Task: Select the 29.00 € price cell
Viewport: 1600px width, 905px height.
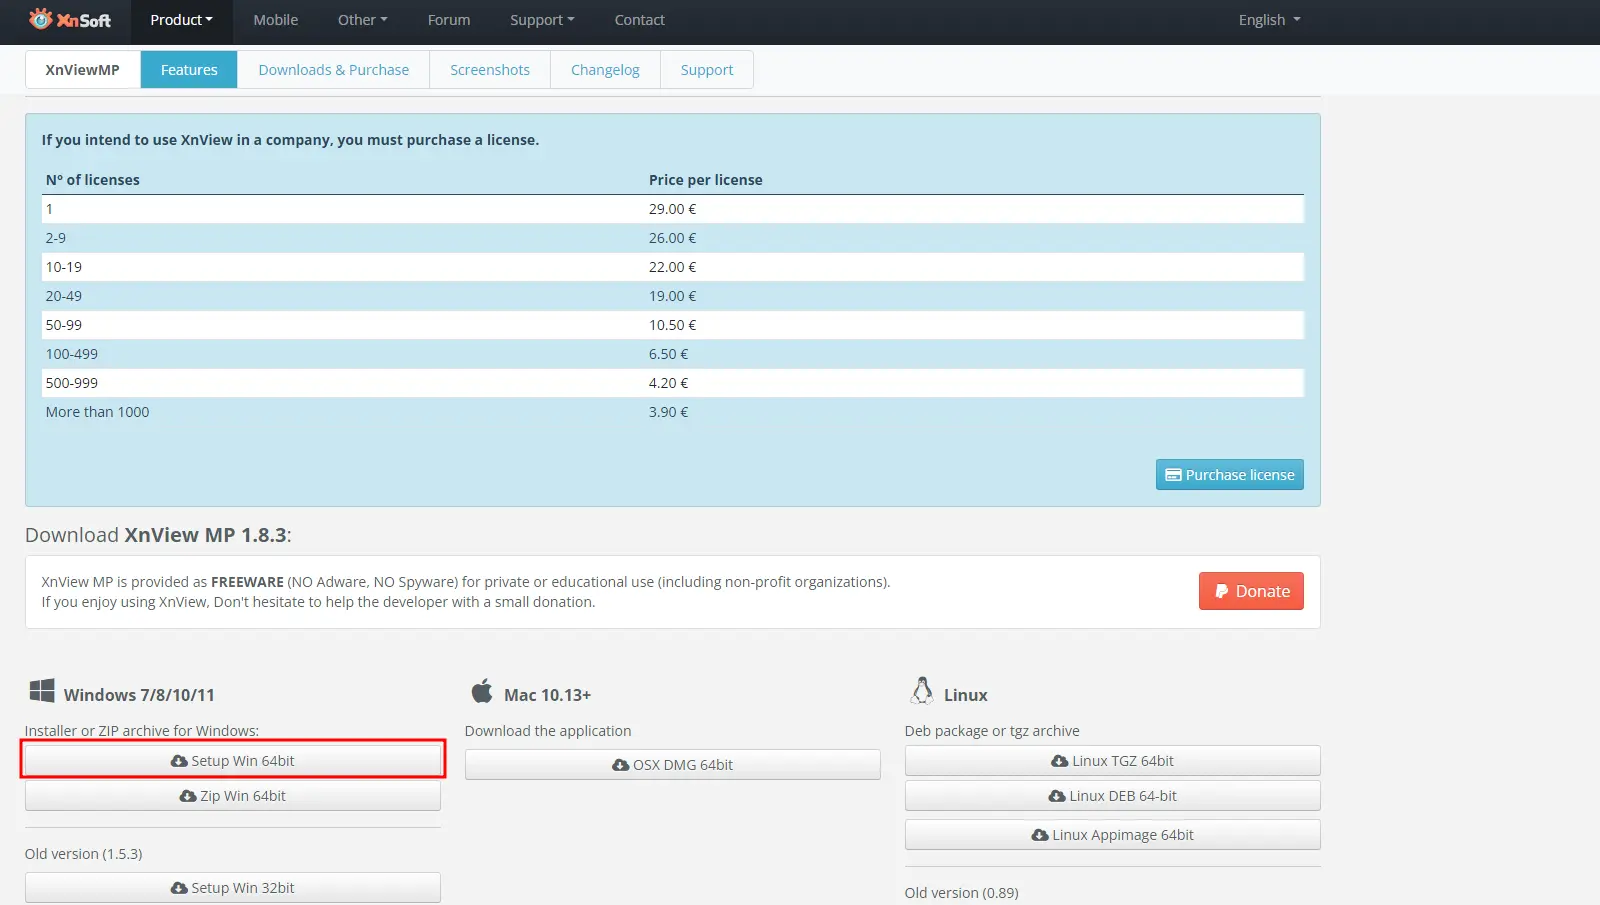Action: [672, 209]
